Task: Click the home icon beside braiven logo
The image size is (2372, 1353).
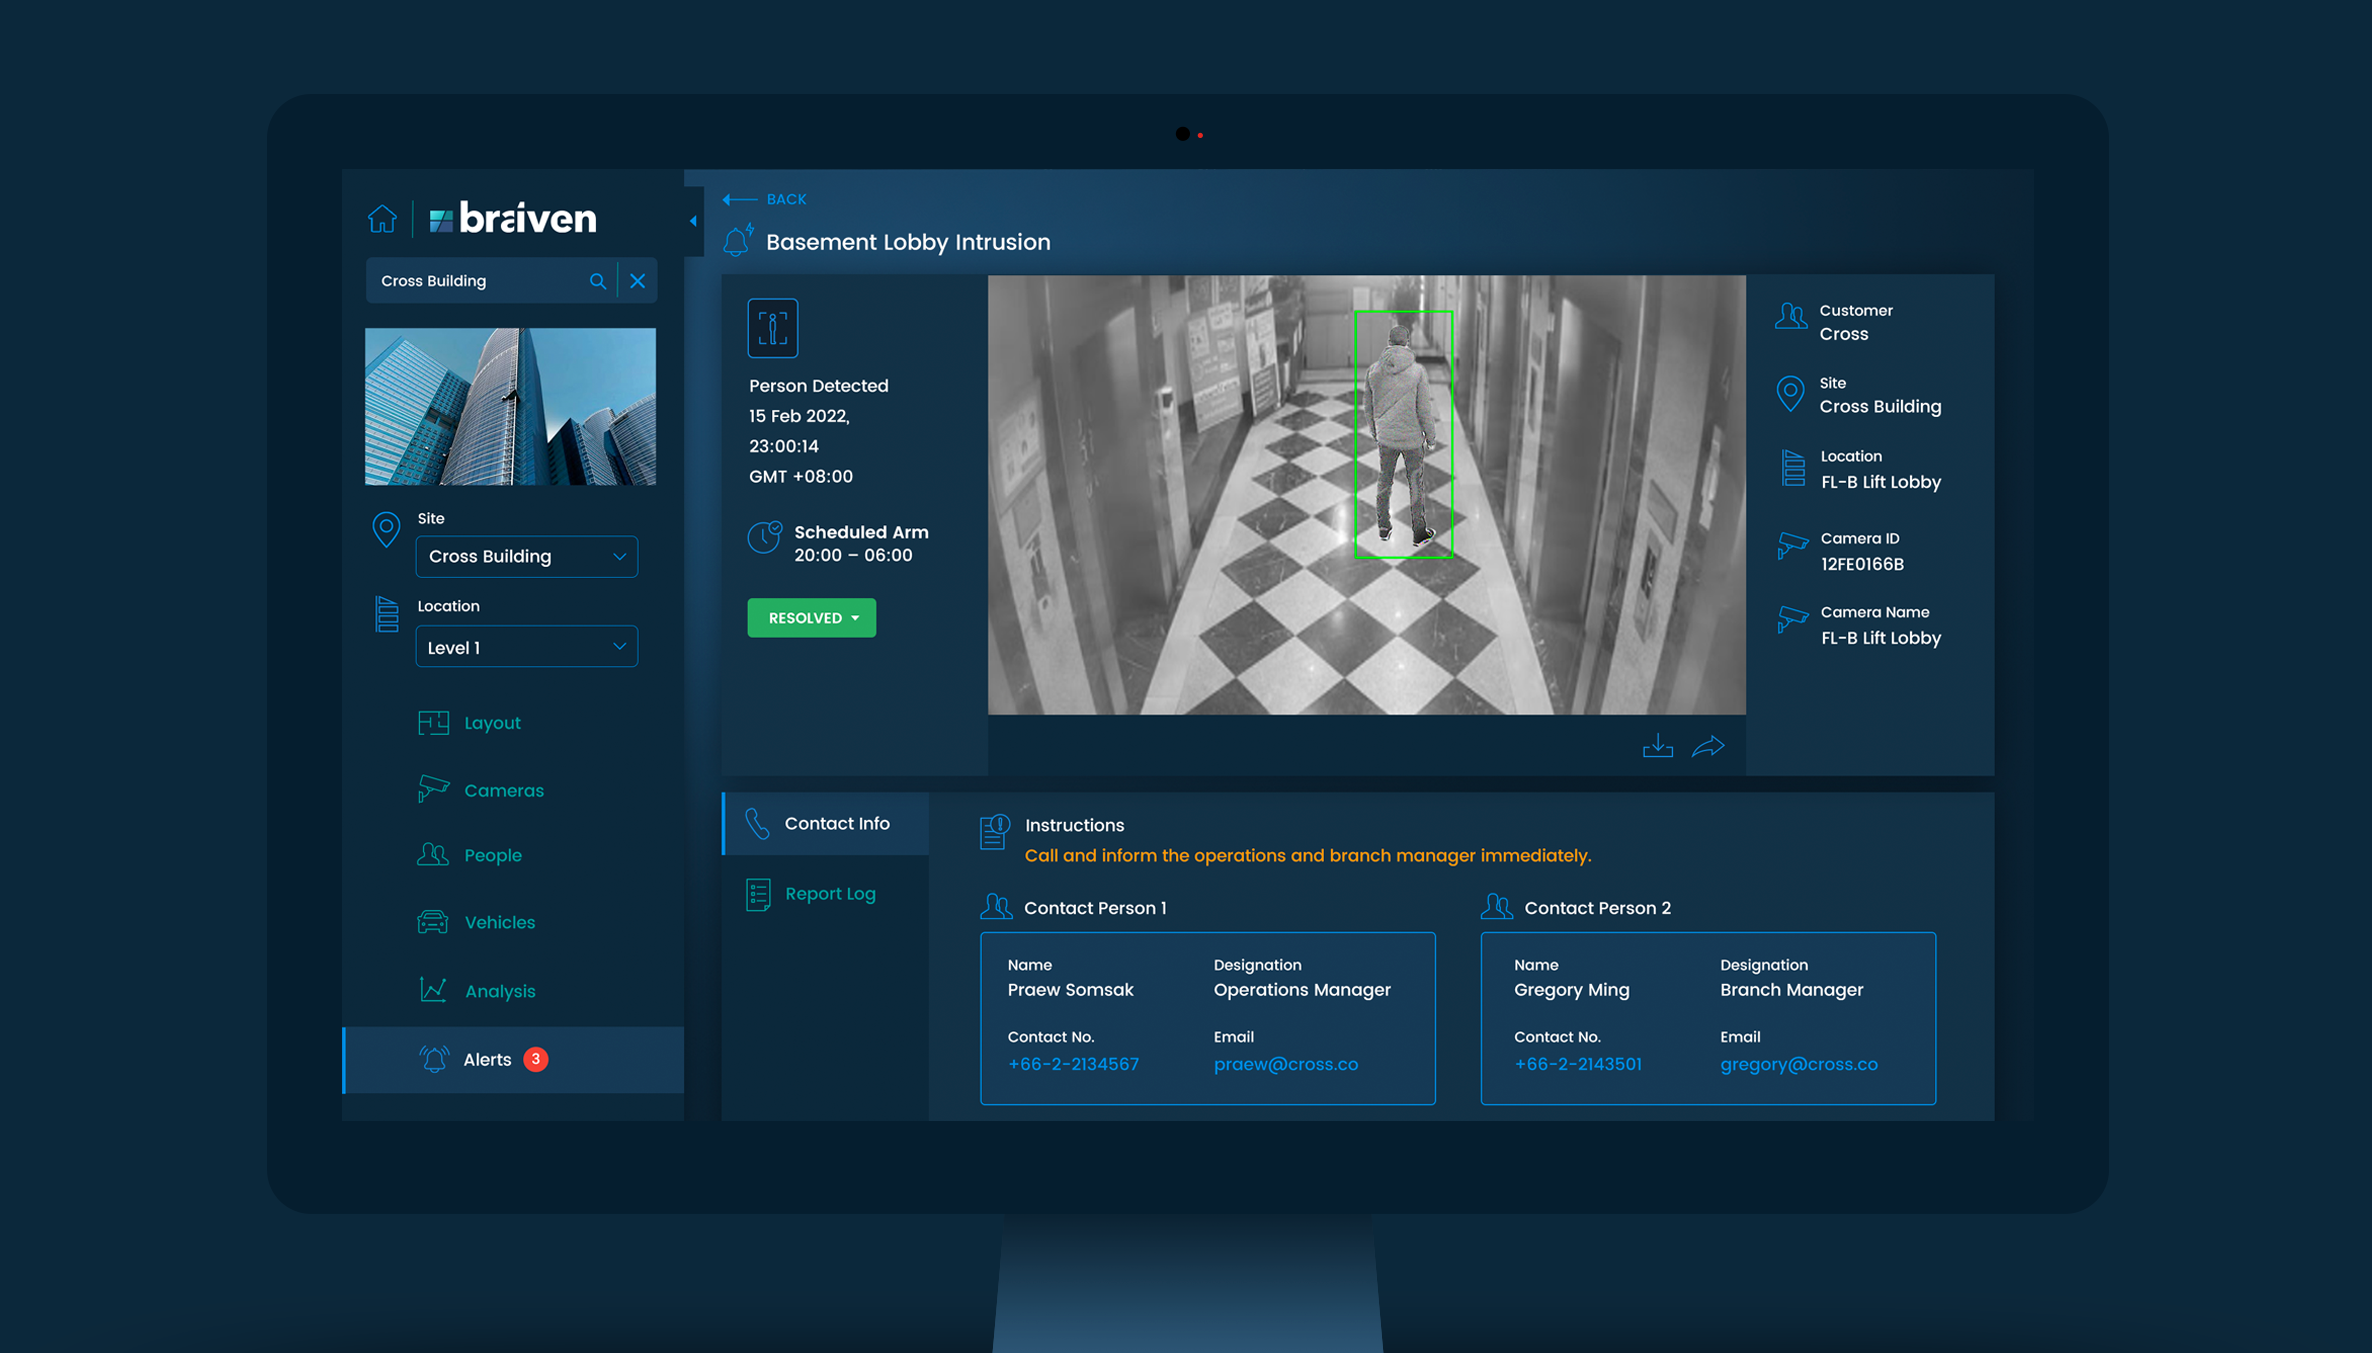Action: (382, 218)
